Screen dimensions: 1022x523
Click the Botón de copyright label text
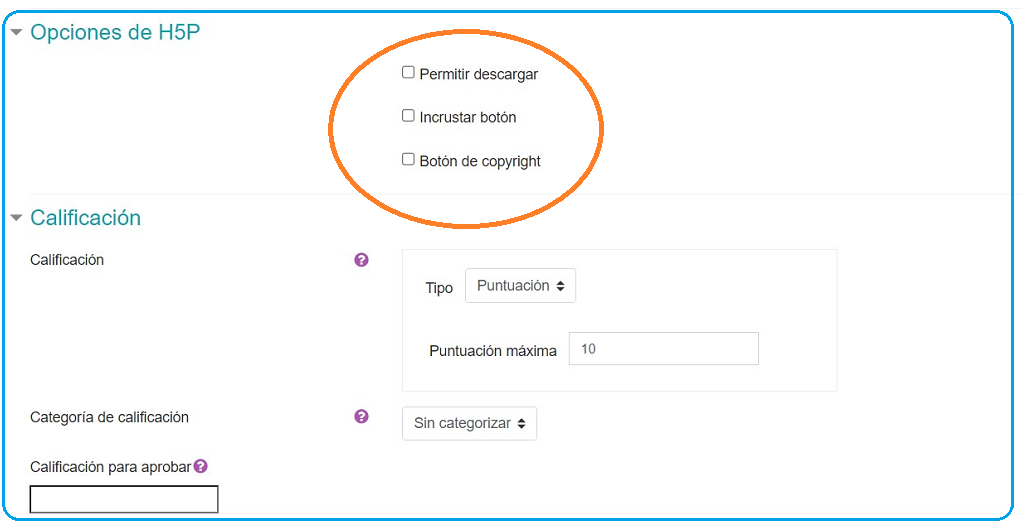(480, 161)
